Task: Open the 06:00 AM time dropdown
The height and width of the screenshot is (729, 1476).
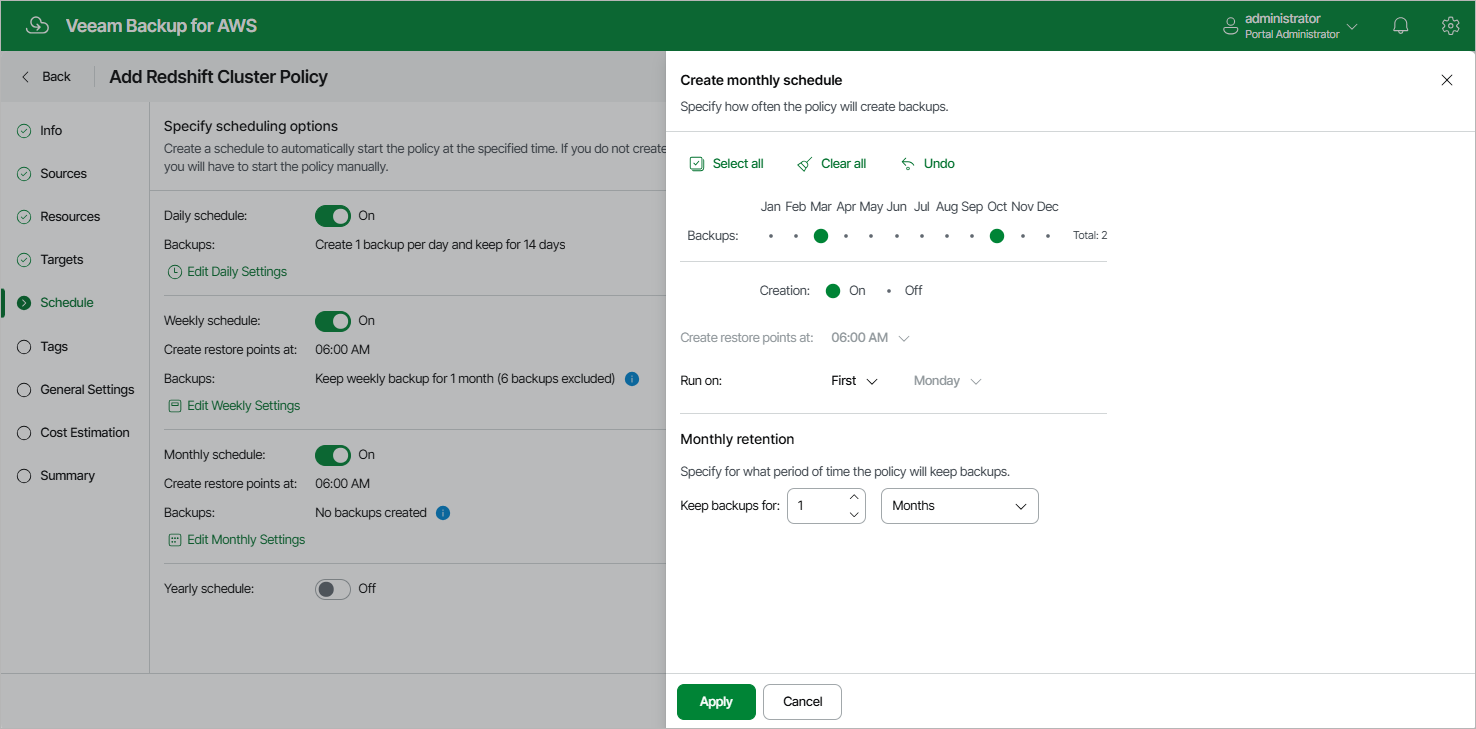Action: [870, 338]
